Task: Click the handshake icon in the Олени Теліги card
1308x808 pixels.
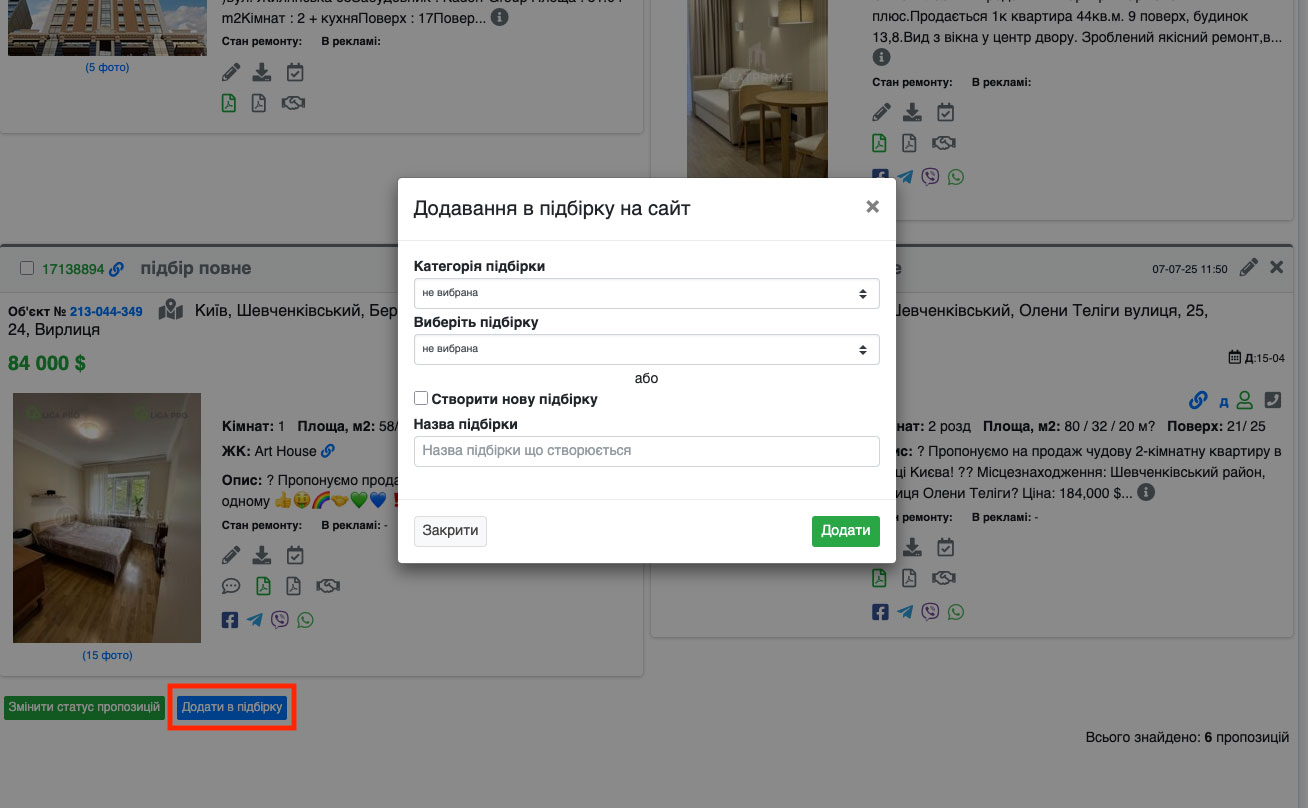Action: (x=943, y=578)
